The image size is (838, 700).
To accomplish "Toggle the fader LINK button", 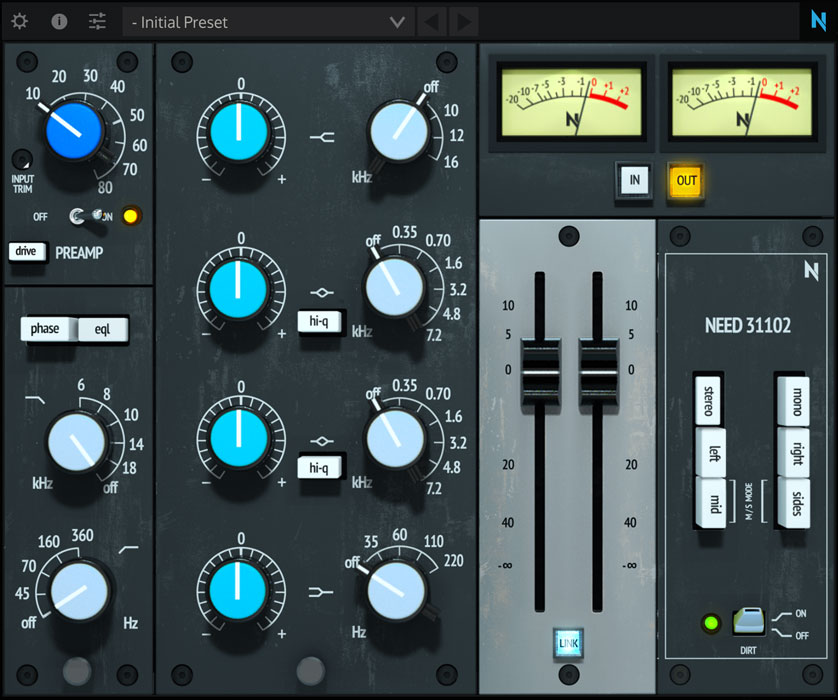I will pyautogui.click(x=568, y=643).
